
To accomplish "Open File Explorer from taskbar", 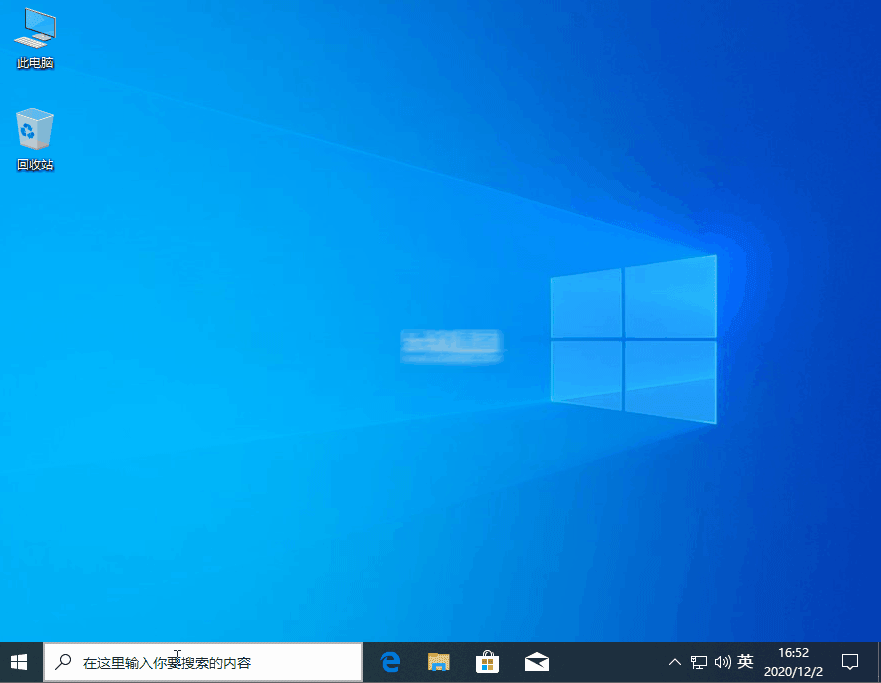I will tap(439, 662).
